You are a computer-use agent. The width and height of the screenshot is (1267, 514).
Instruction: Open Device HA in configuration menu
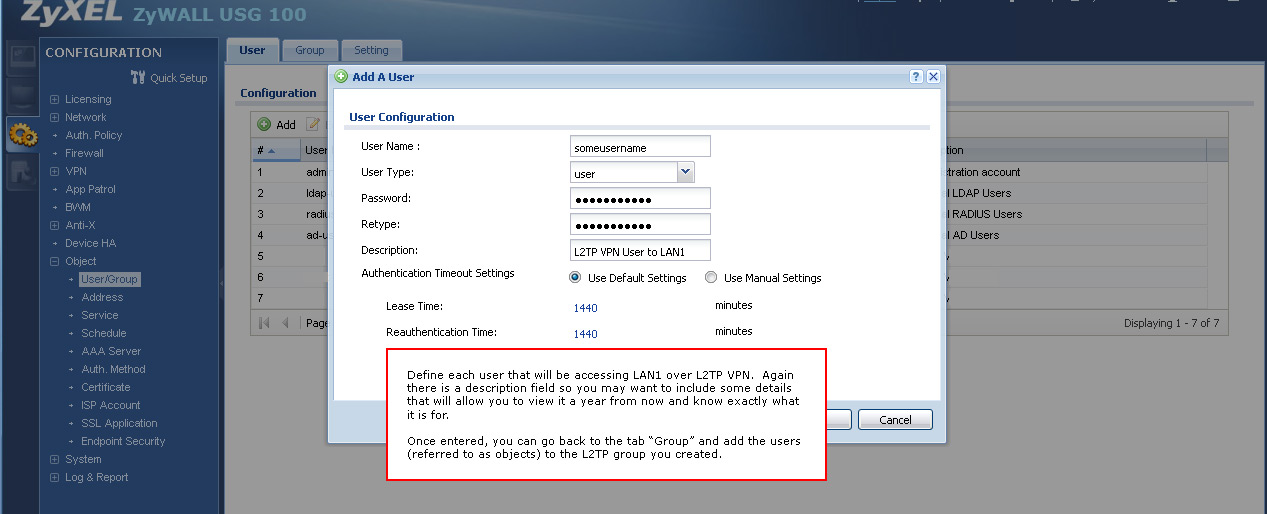pos(90,243)
